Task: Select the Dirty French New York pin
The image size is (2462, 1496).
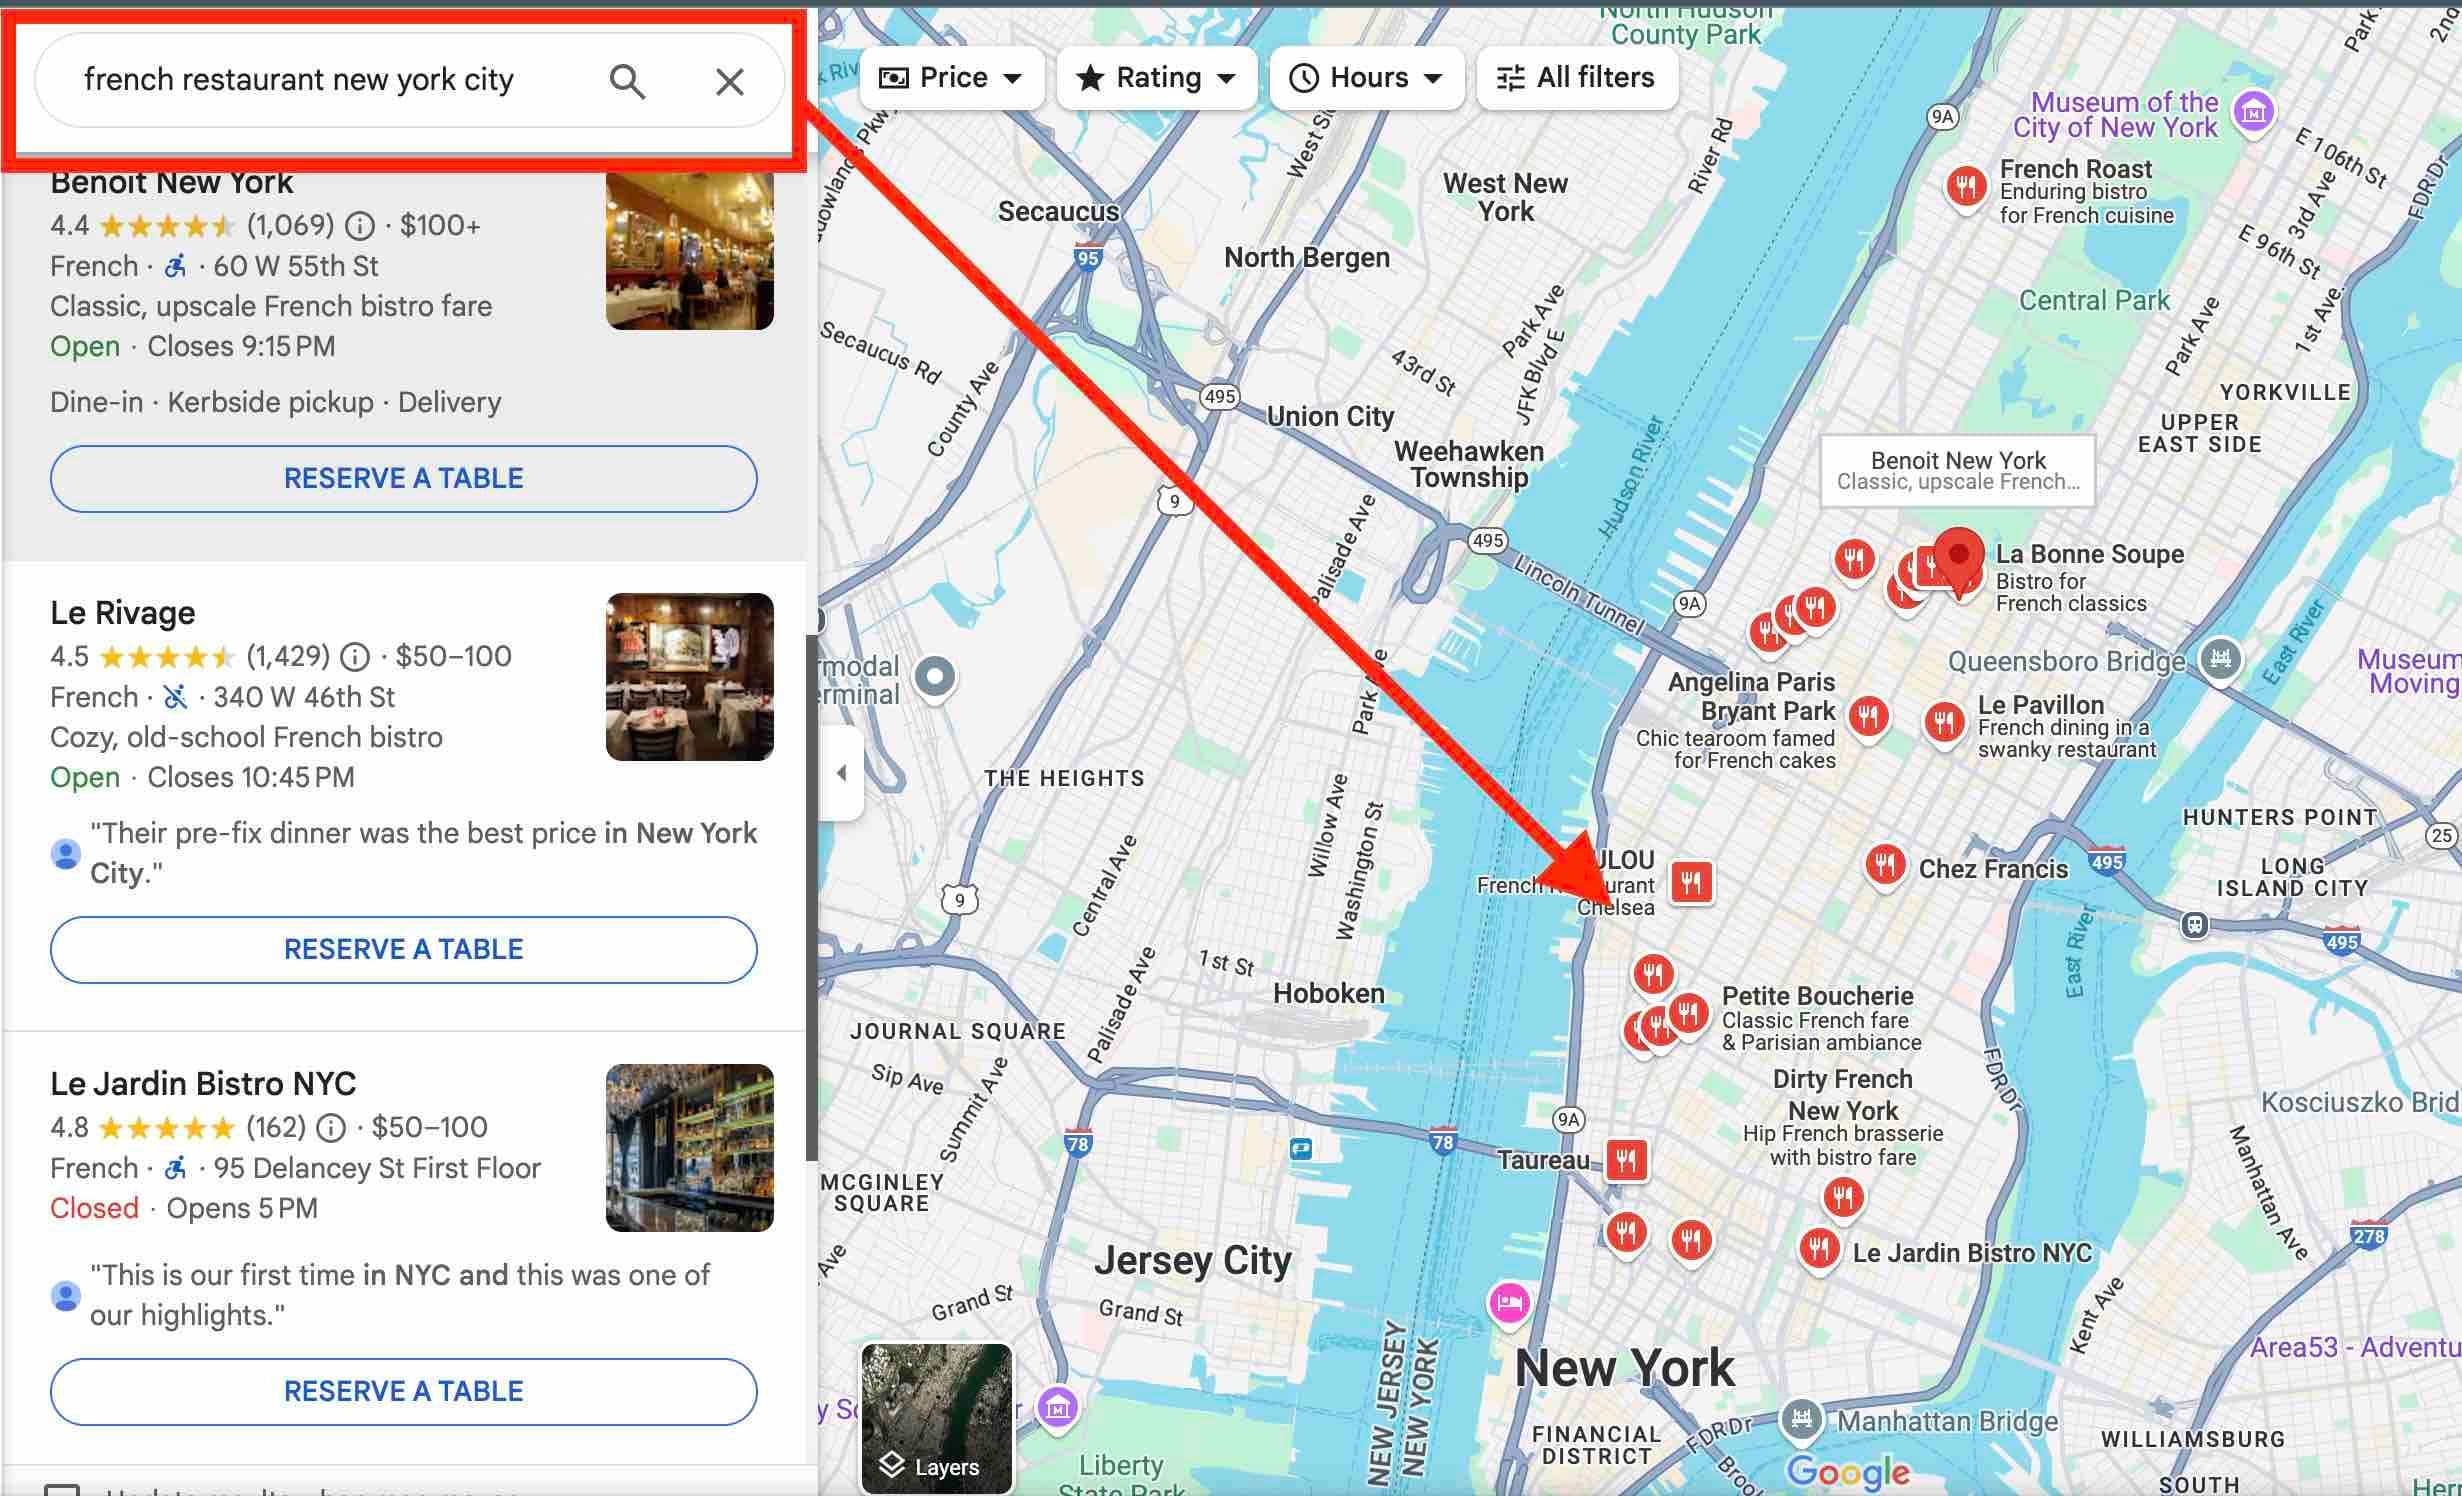Action: [x=1843, y=1199]
